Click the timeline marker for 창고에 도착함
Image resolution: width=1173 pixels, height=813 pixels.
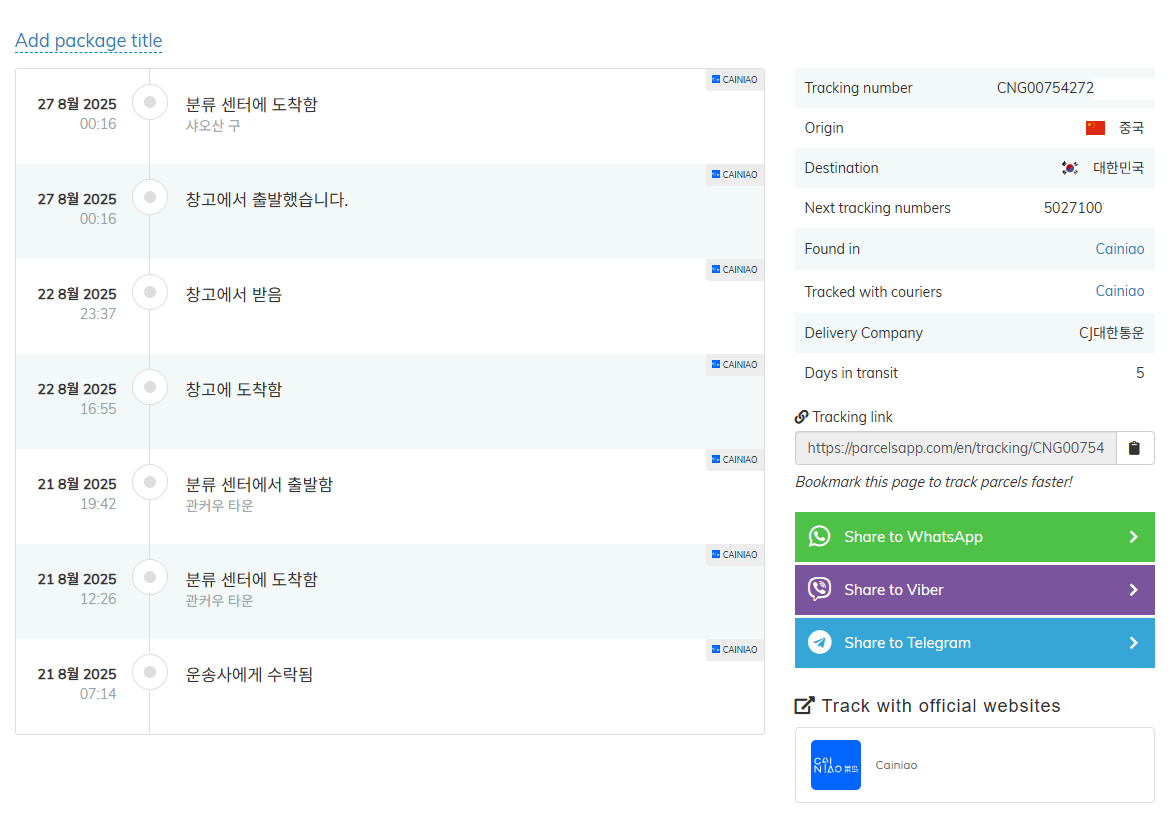150,387
